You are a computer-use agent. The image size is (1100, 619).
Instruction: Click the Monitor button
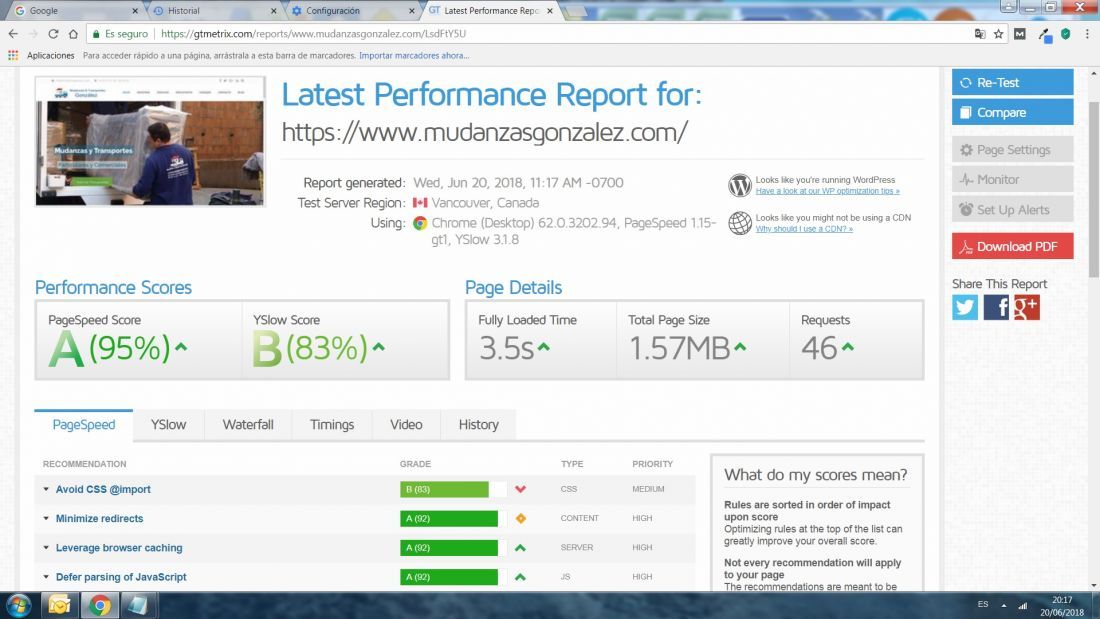point(1012,180)
